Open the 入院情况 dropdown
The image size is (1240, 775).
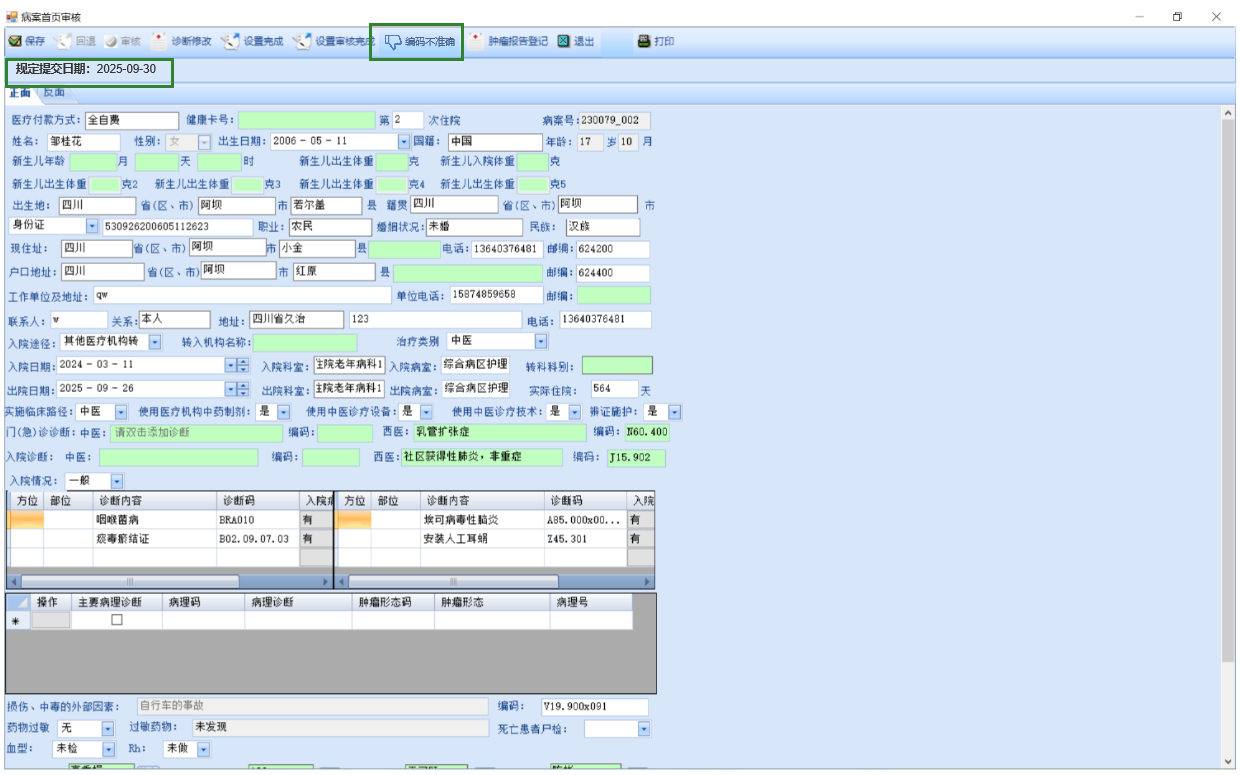pyautogui.click(x=117, y=481)
